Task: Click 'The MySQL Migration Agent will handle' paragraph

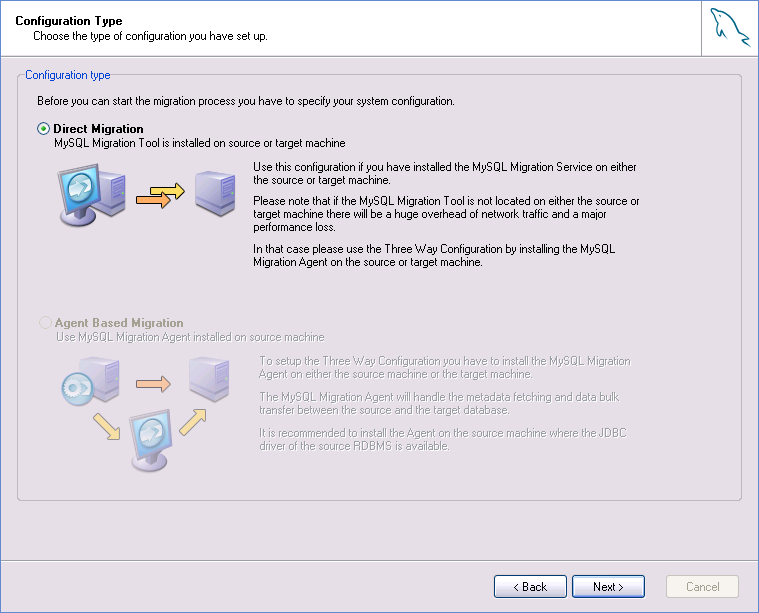Action: pyautogui.click(x=439, y=403)
